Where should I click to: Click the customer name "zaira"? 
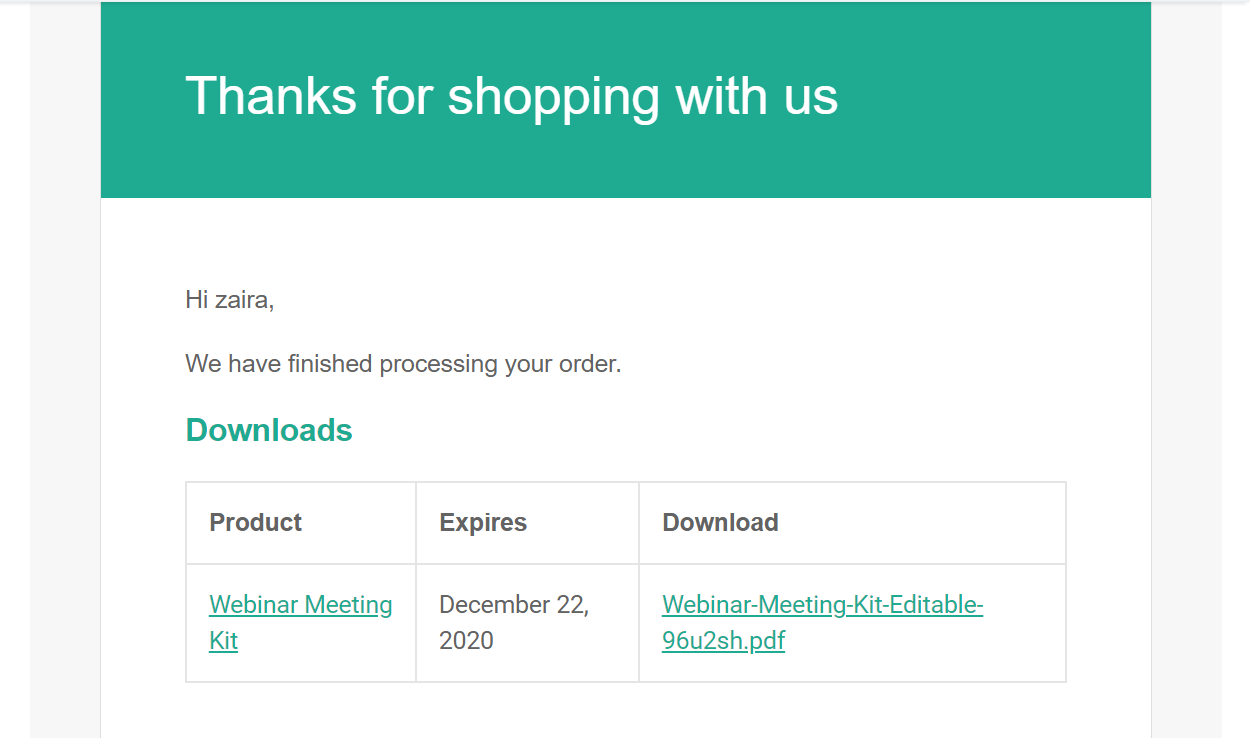point(243,299)
